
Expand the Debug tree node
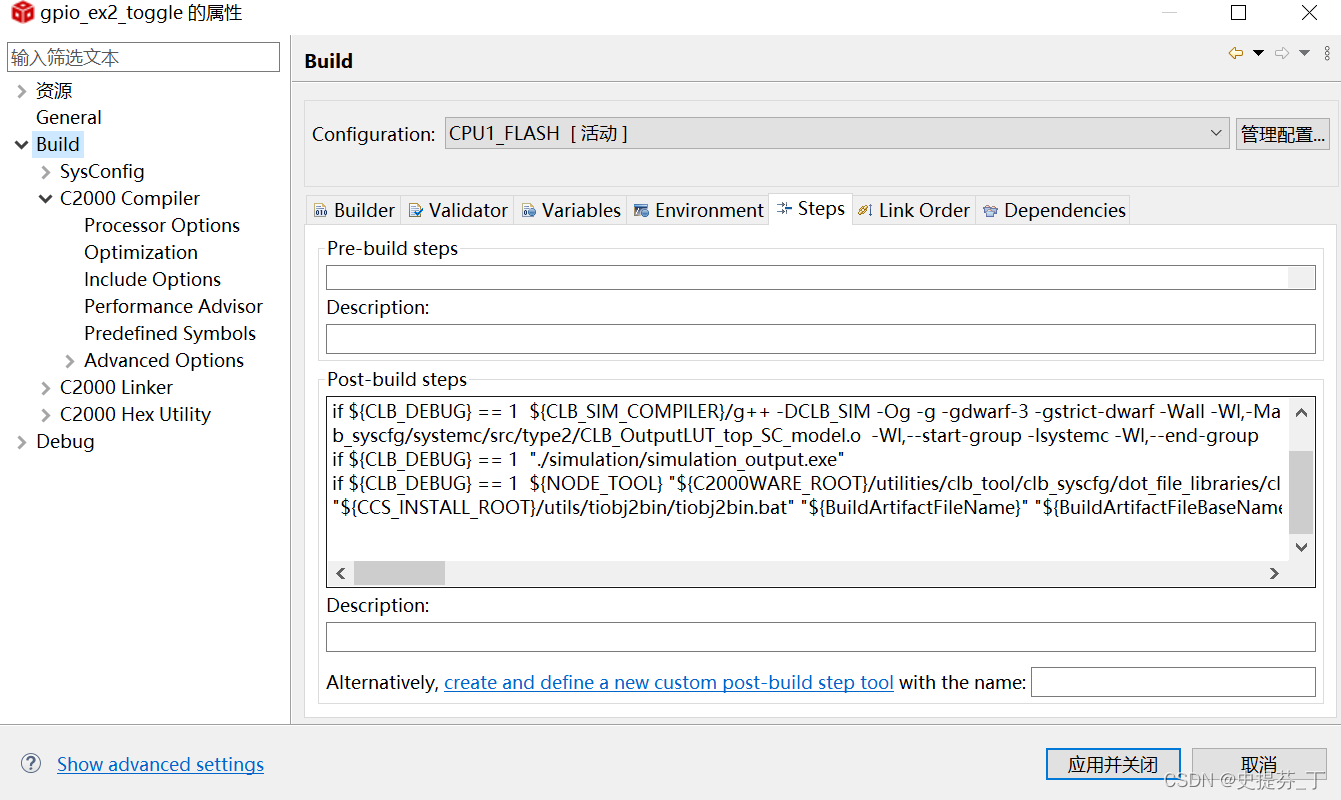click(21, 442)
